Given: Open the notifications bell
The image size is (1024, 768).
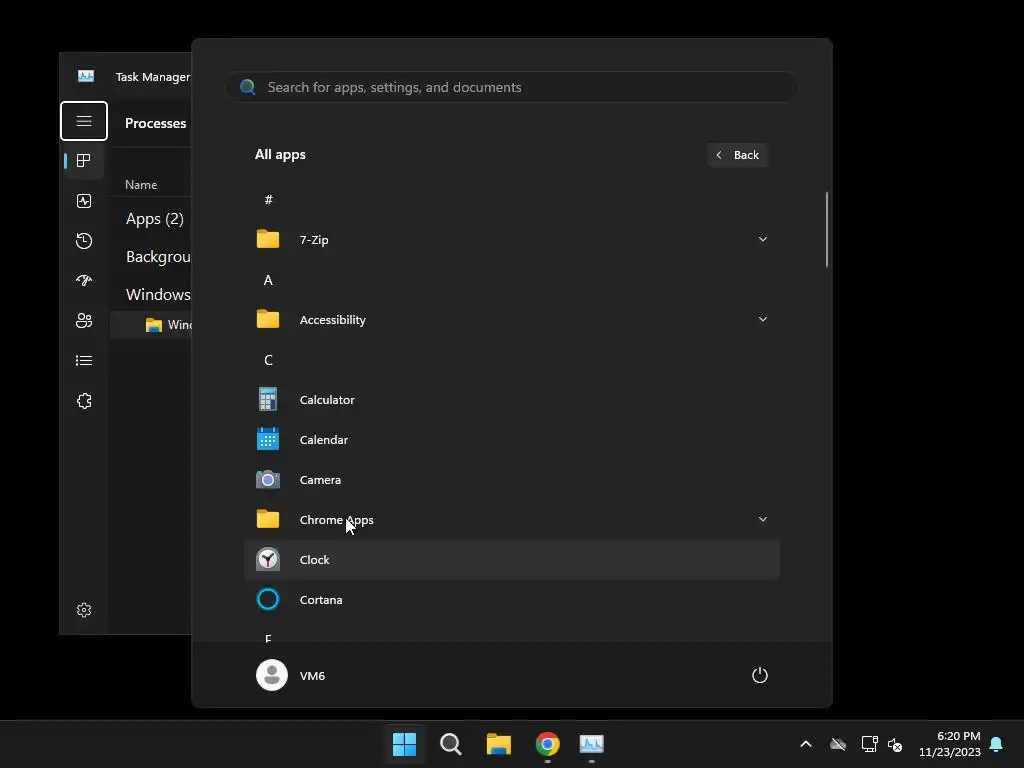Looking at the screenshot, I should (x=996, y=744).
